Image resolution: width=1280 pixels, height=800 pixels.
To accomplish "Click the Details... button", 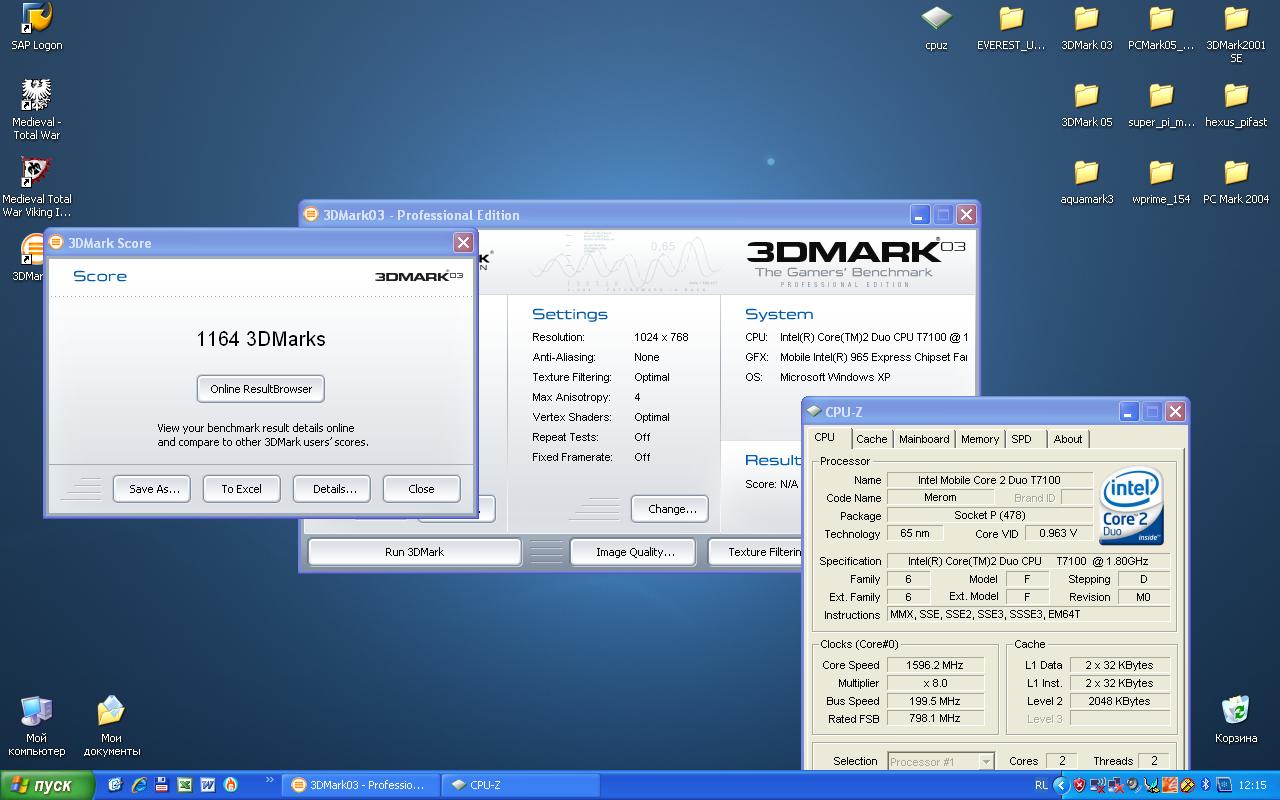I will click(334, 489).
